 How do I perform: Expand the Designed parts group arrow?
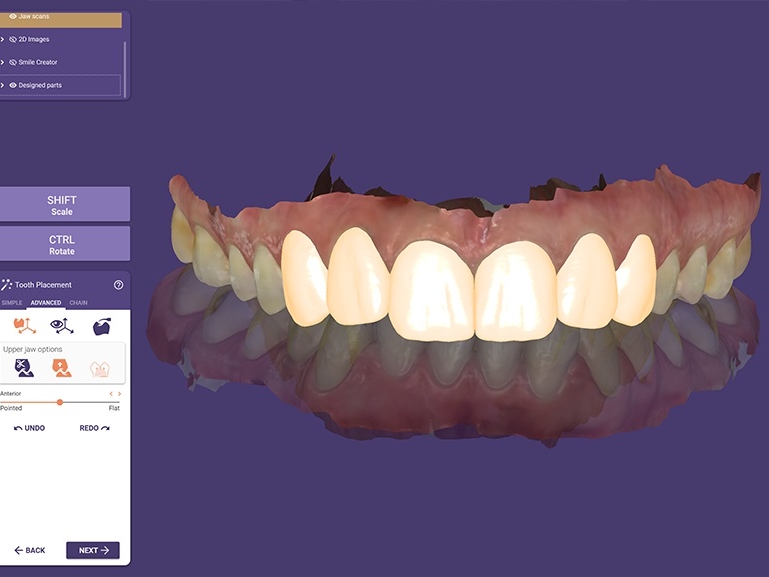click(2, 85)
